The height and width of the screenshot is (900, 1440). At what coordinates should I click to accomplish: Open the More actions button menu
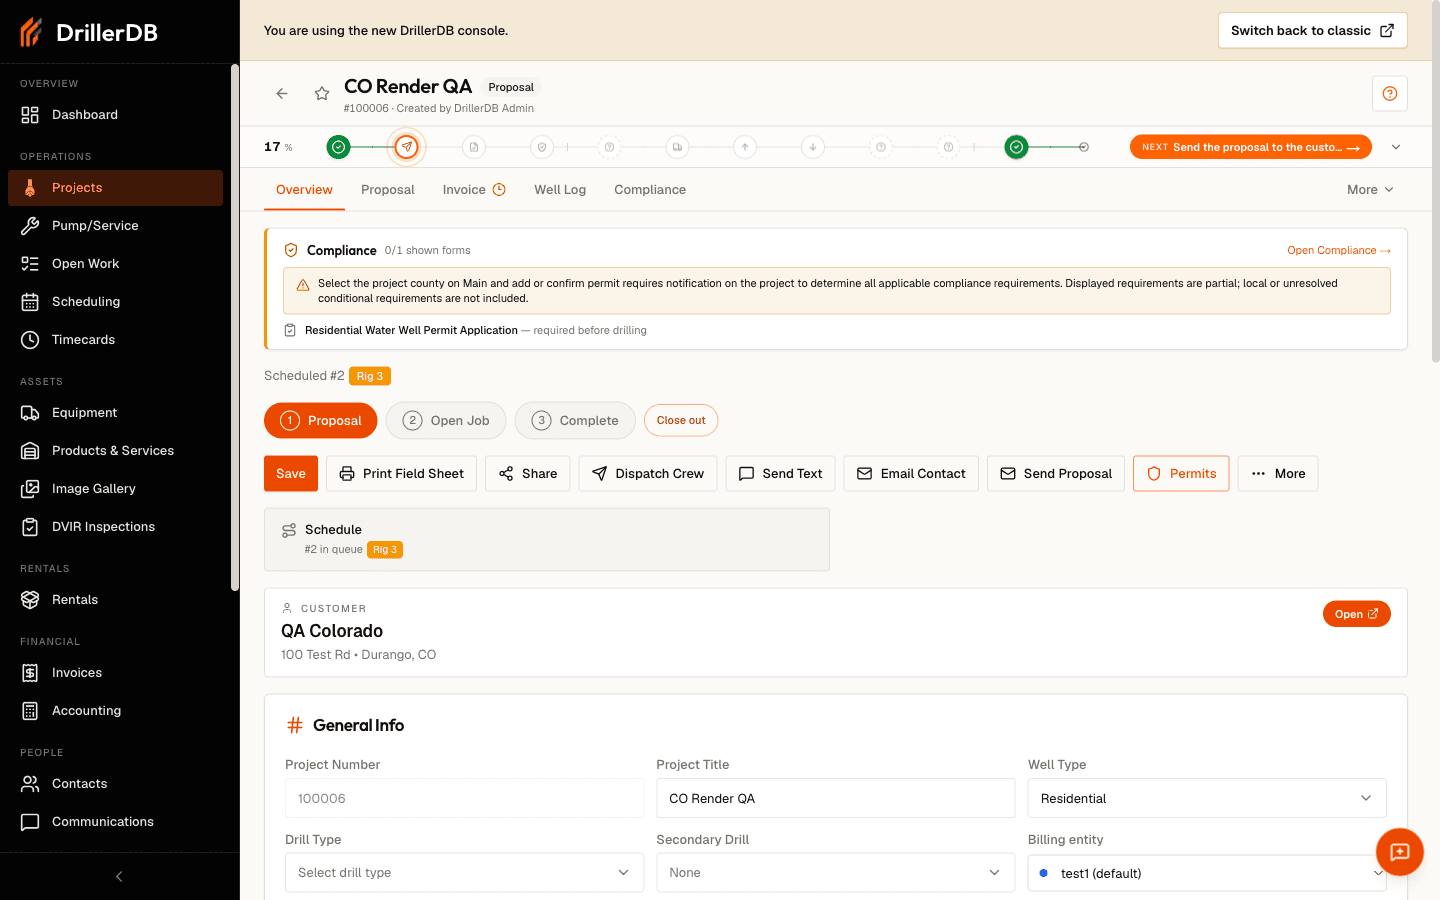point(1278,474)
